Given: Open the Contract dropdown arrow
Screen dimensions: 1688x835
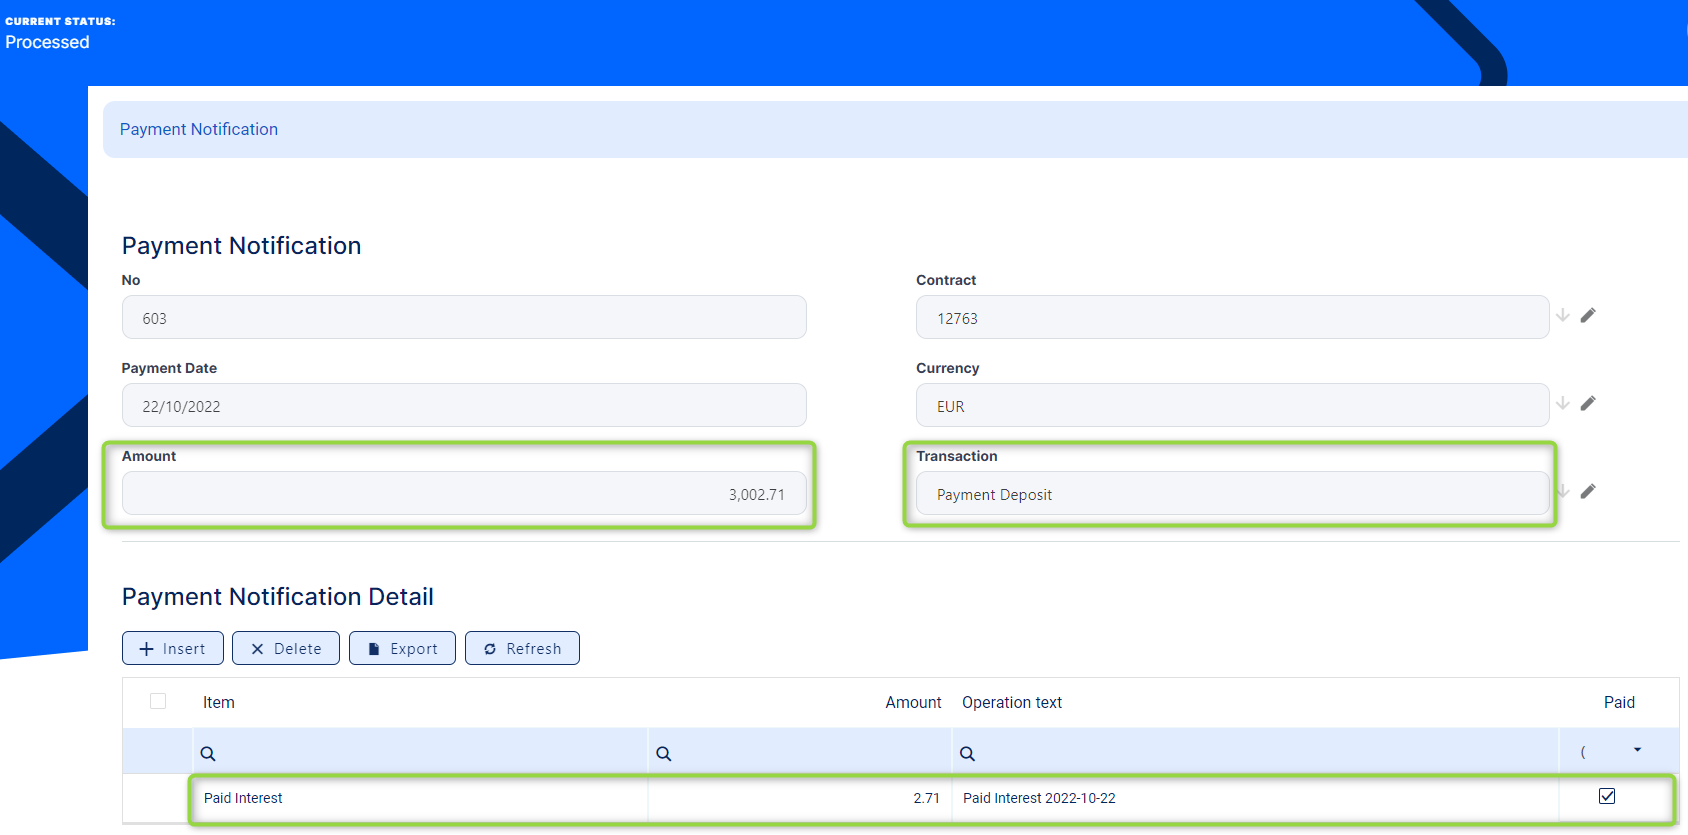Looking at the screenshot, I should tap(1563, 316).
